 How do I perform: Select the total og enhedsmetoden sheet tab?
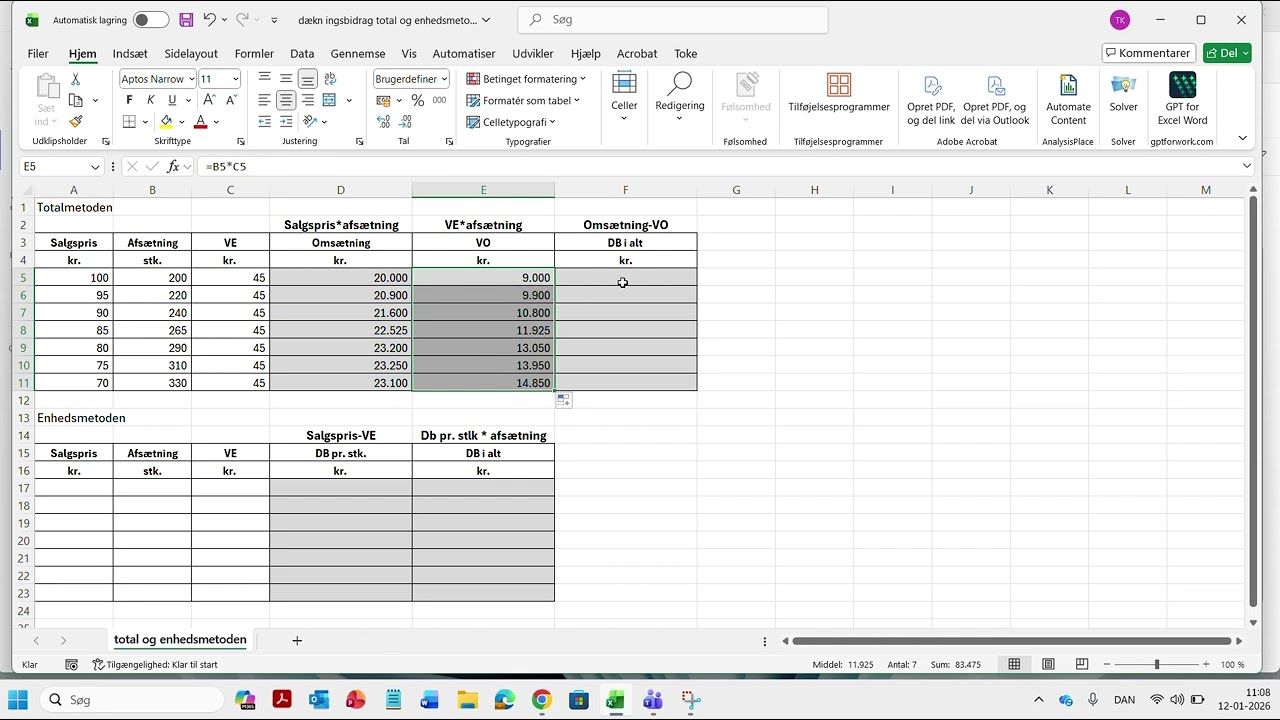click(x=180, y=640)
